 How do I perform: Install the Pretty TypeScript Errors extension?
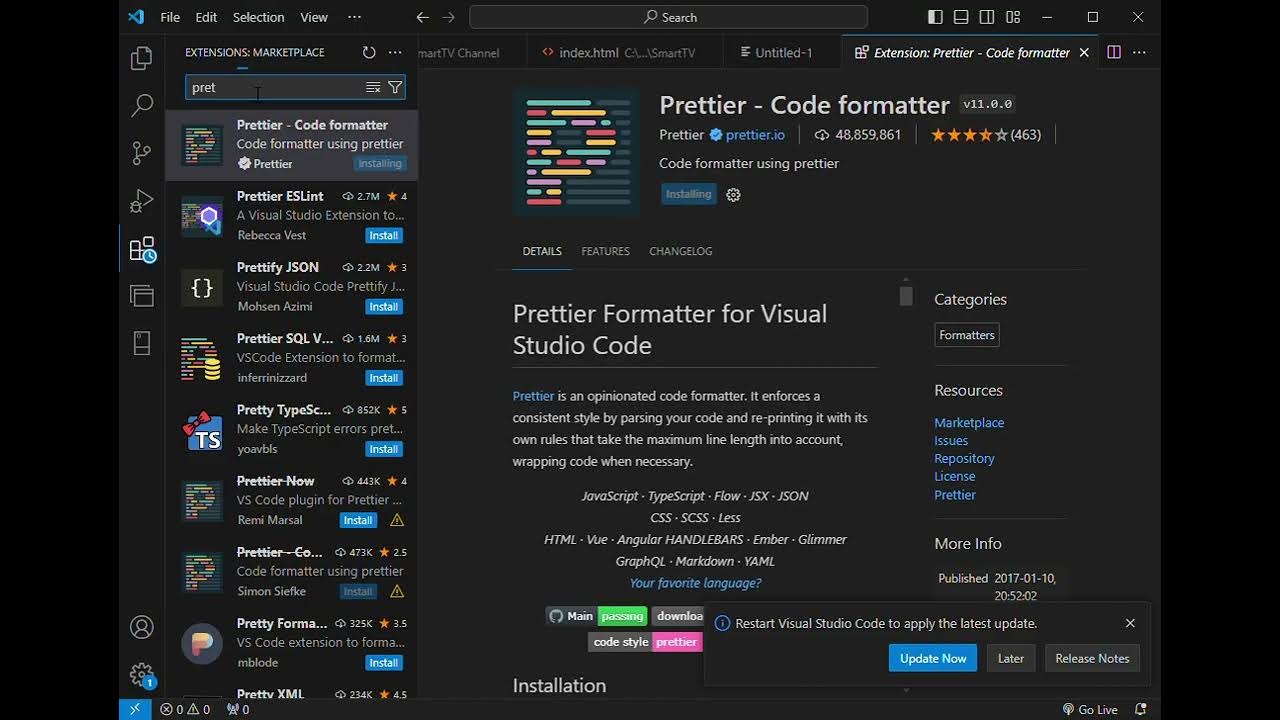(x=384, y=449)
